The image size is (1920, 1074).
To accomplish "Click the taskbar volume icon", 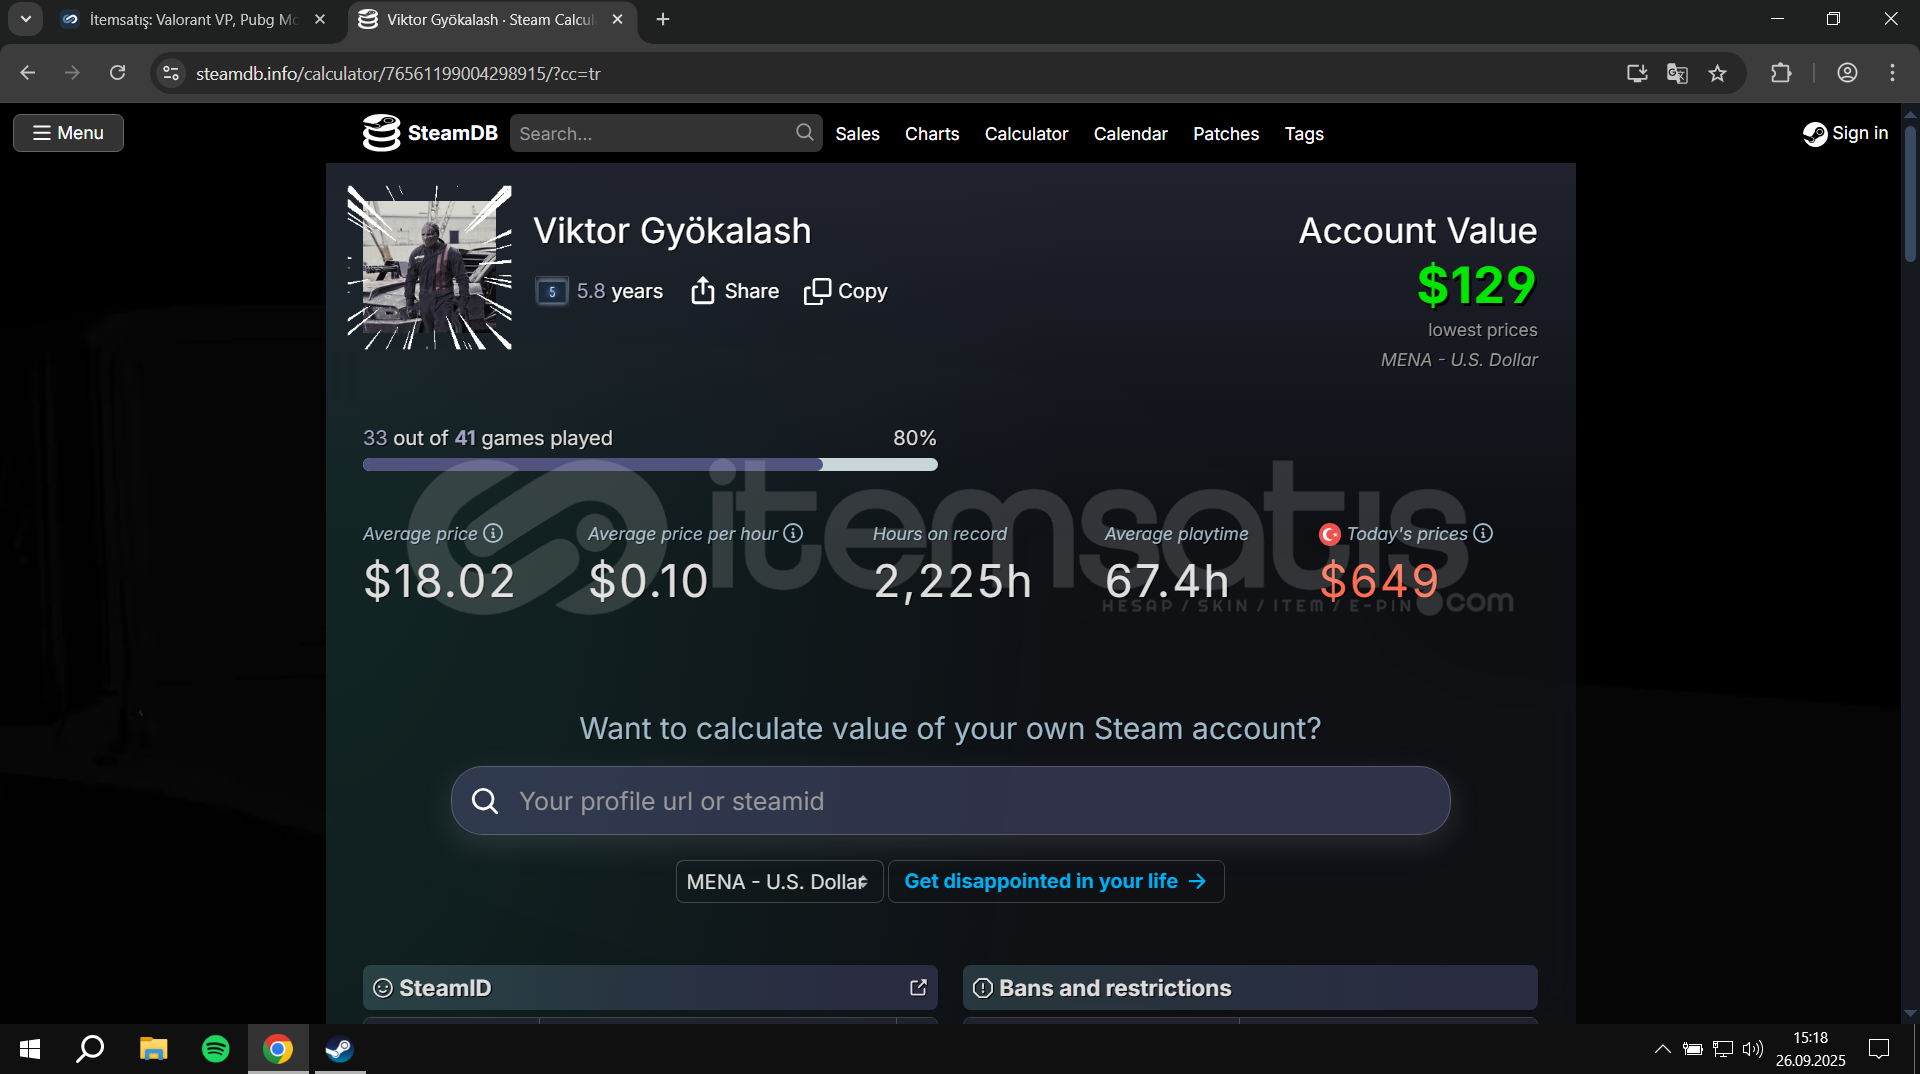I will 1752,1049.
